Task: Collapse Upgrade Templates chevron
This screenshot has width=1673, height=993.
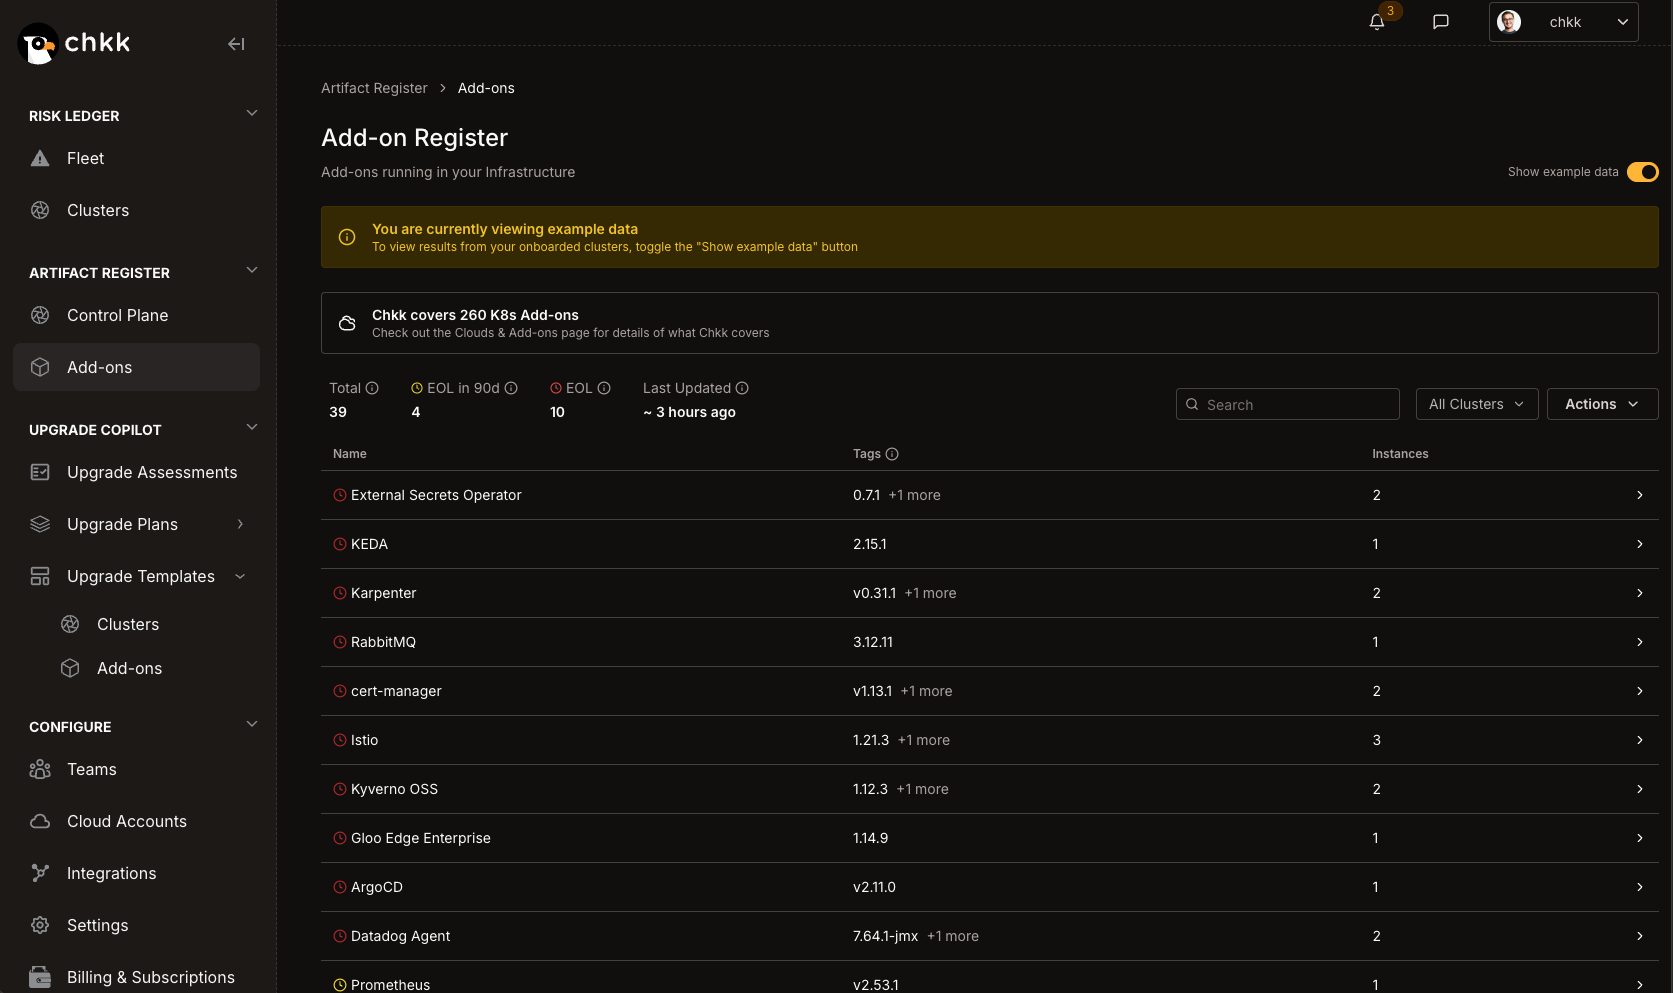Action: 240,576
